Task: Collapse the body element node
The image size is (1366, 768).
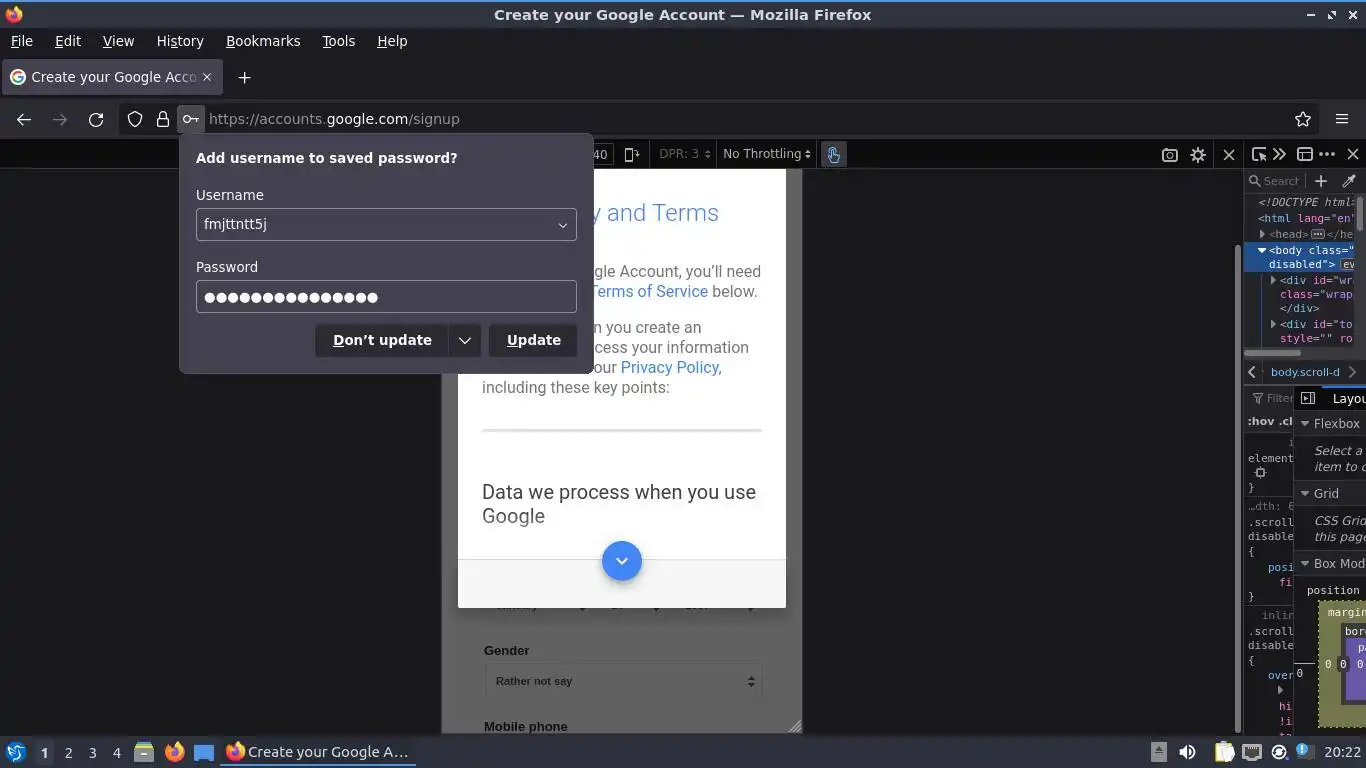Action: [1262, 250]
